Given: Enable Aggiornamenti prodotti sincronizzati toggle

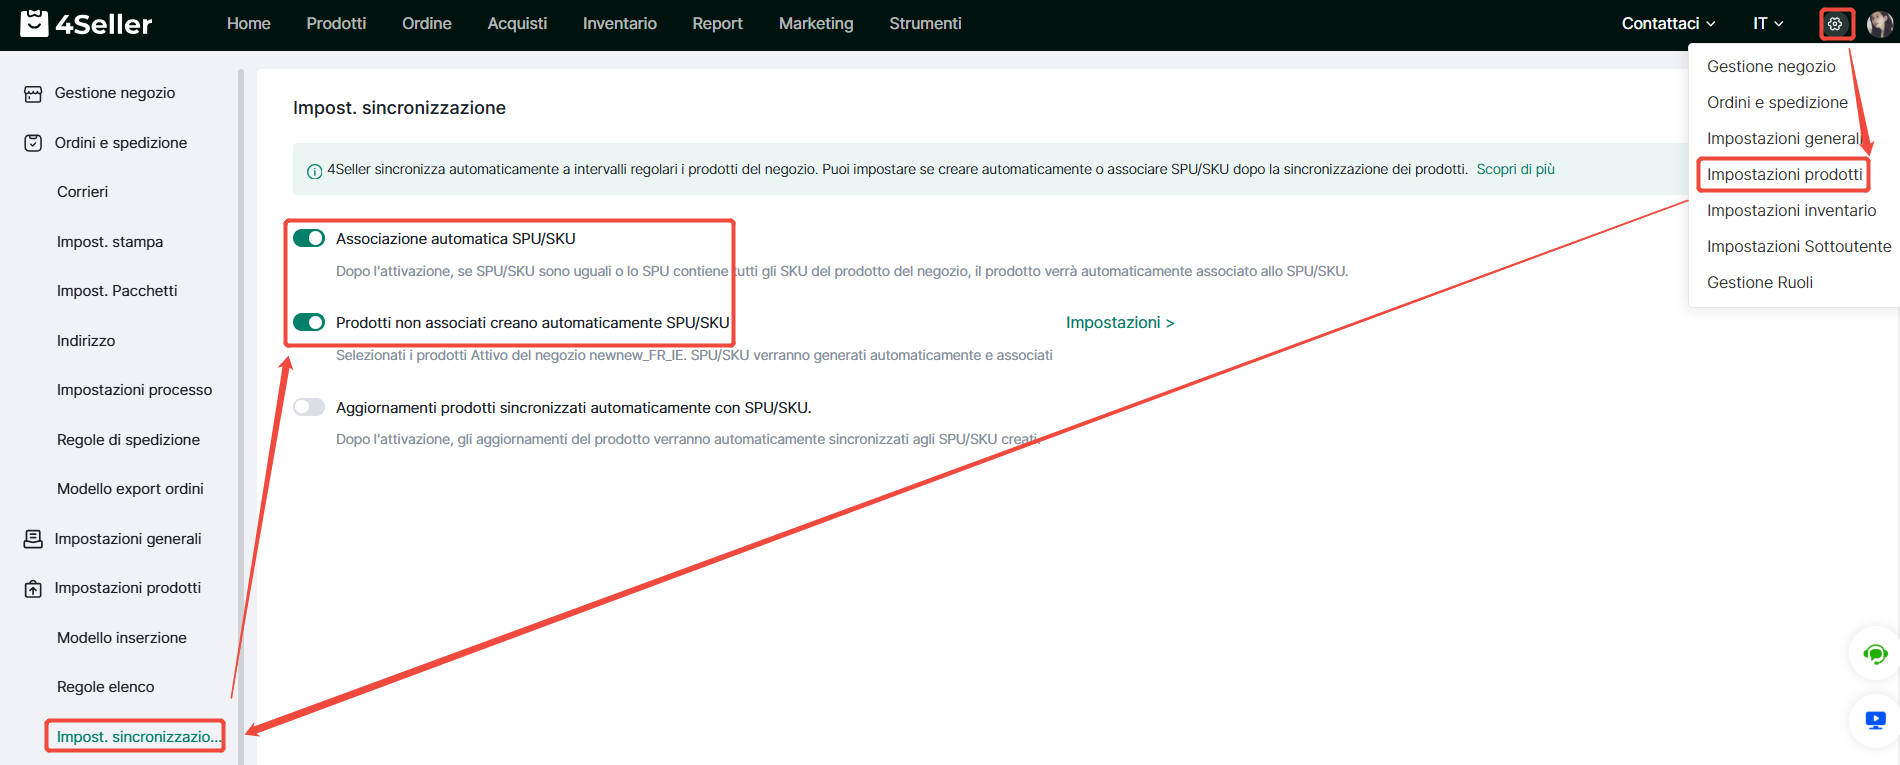Looking at the screenshot, I should tap(309, 407).
